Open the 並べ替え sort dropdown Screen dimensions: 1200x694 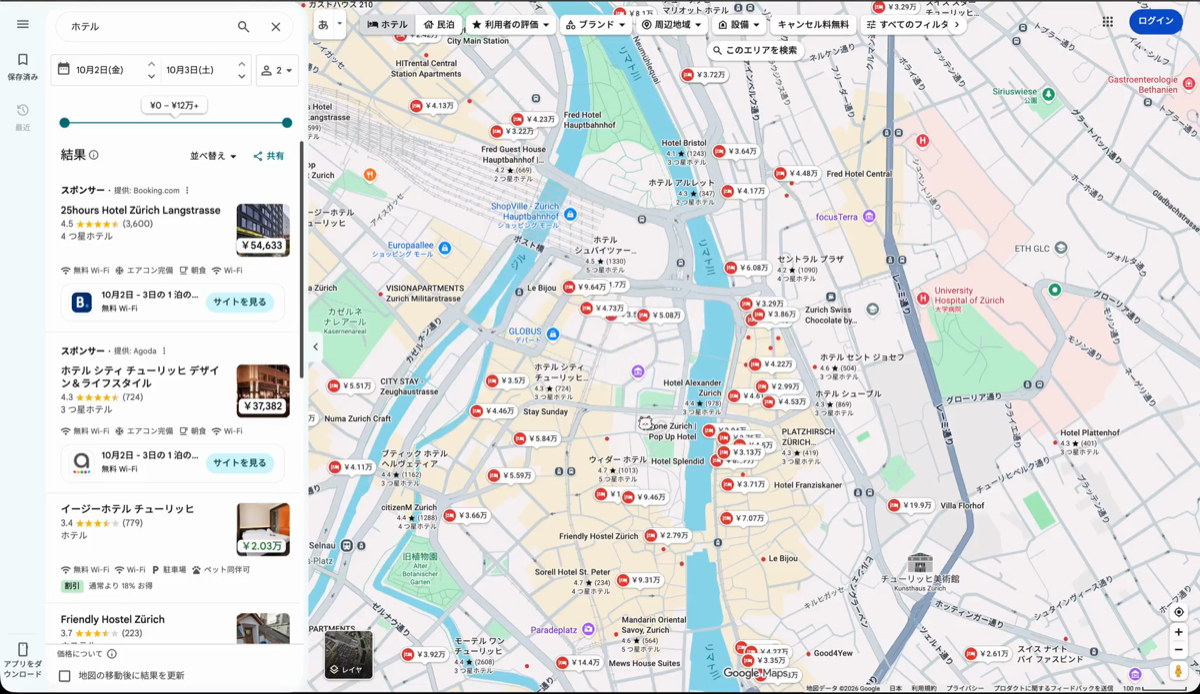tap(214, 156)
